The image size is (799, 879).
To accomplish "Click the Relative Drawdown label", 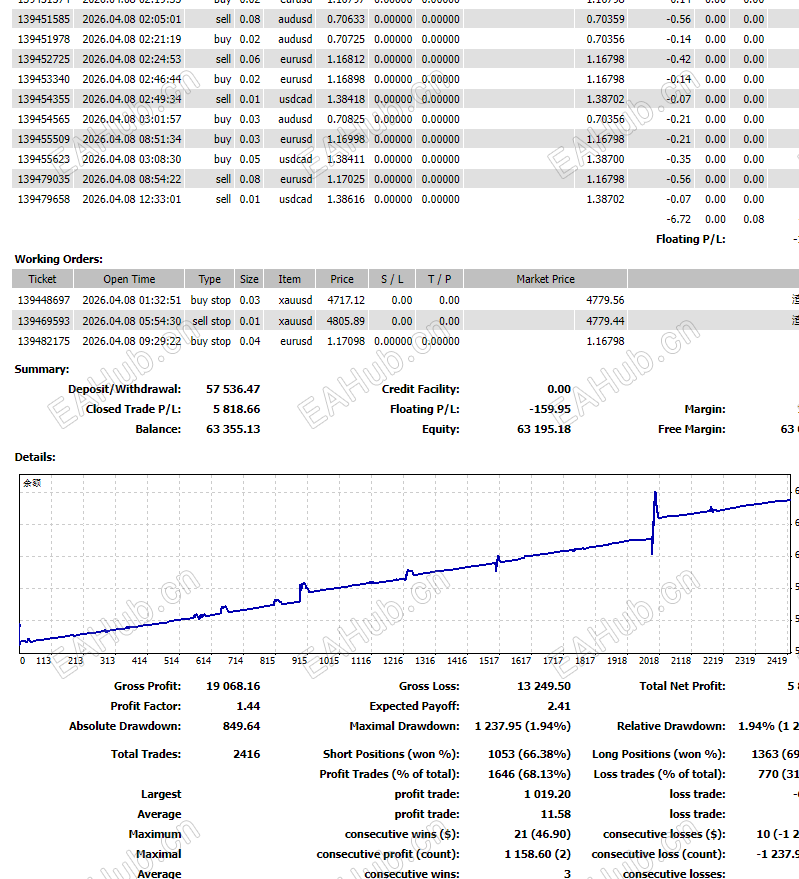I will (x=671, y=726).
